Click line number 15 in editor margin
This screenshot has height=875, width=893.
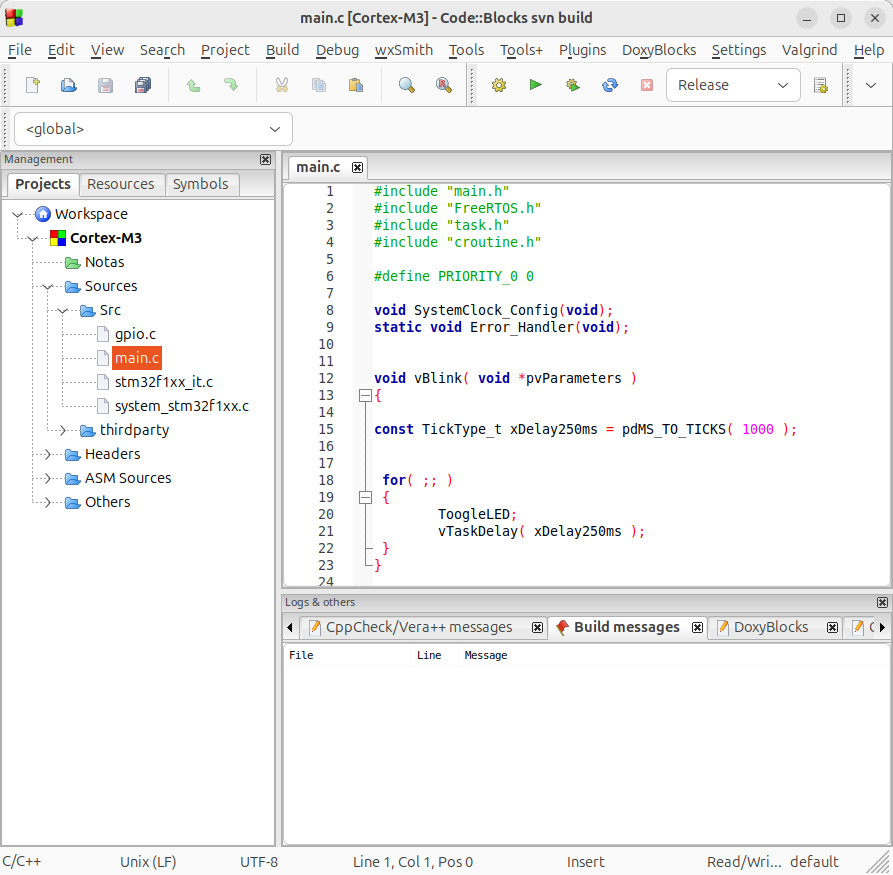[x=326, y=430]
